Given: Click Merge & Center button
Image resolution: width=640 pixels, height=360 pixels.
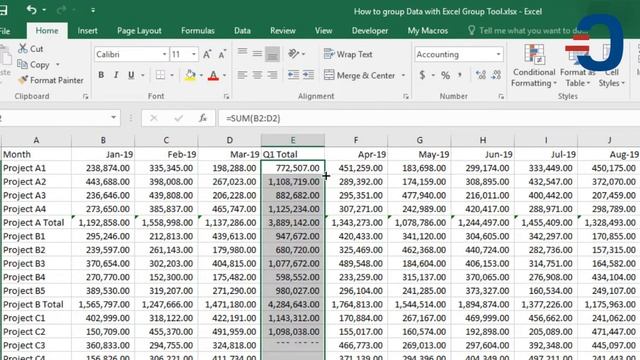Looking at the screenshot, I should pos(360,75).
